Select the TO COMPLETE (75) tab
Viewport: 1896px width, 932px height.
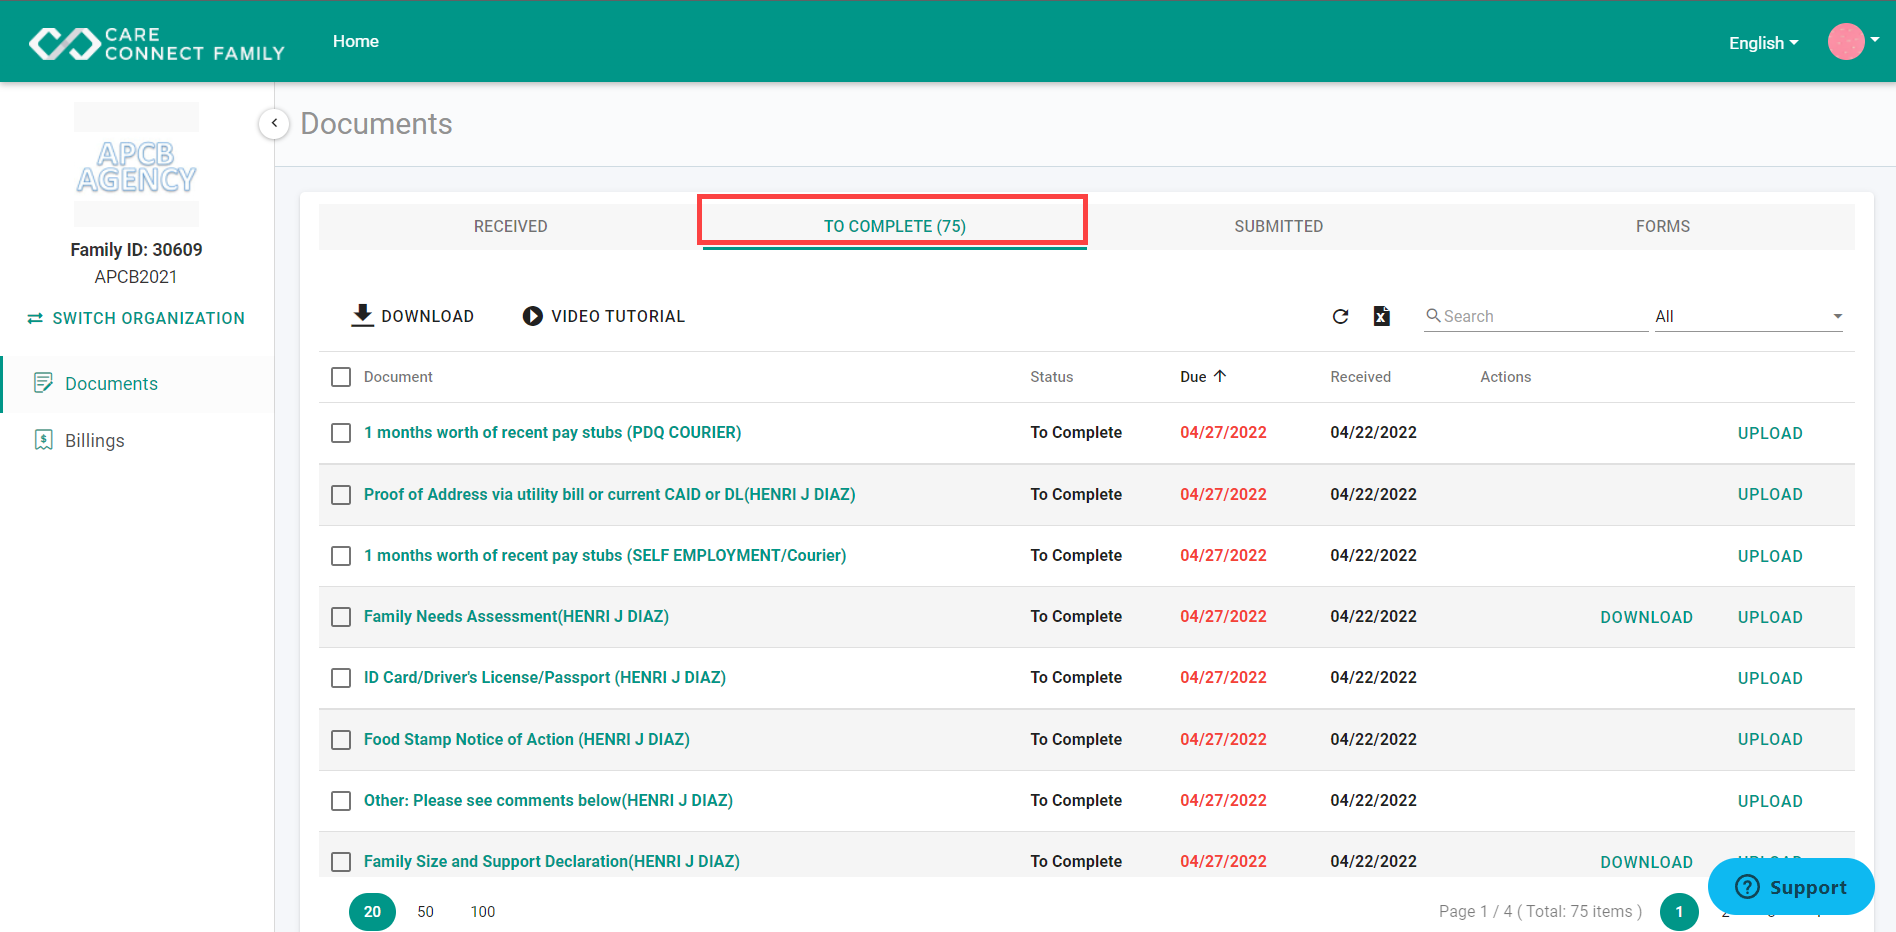894,226
